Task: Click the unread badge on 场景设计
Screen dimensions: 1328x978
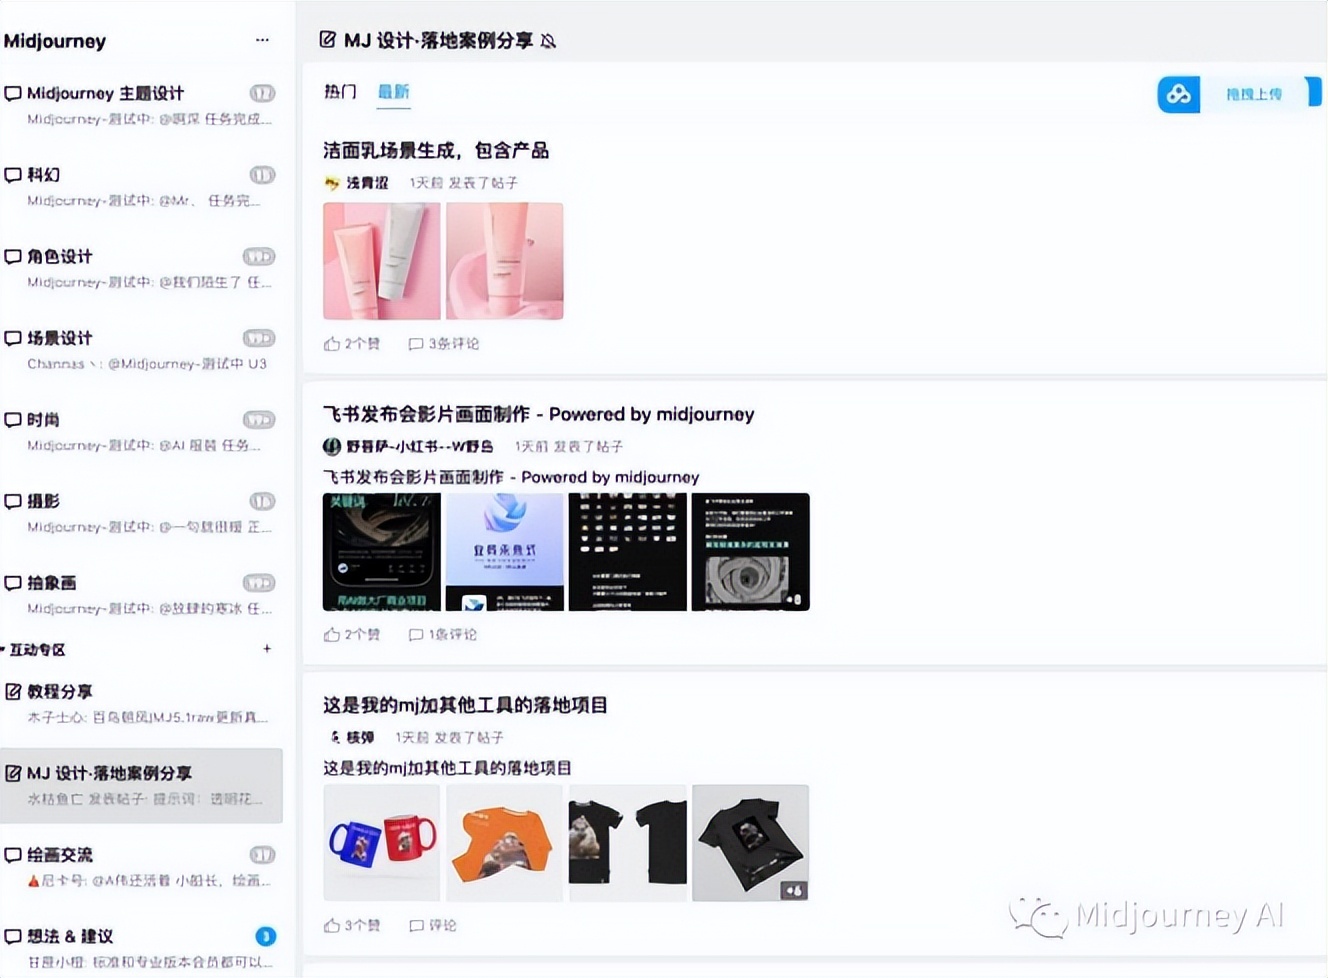Action: pyautogui.click(x=259, y=338)
